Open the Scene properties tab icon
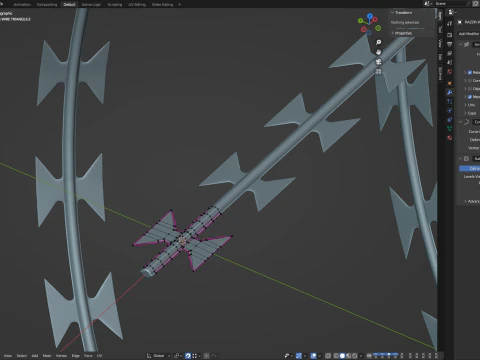Viewport: 480px width, 360px height. pos(450,62)
